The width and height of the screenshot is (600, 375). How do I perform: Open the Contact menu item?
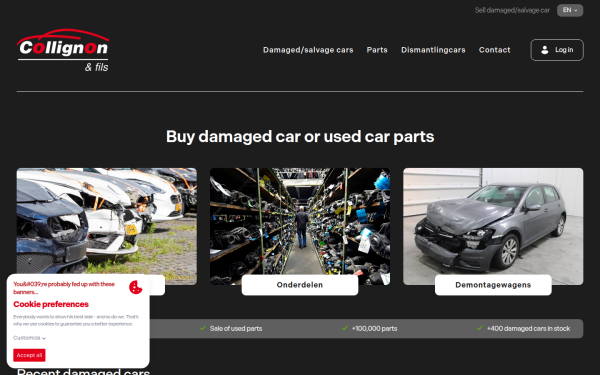[x=494, y=50]
